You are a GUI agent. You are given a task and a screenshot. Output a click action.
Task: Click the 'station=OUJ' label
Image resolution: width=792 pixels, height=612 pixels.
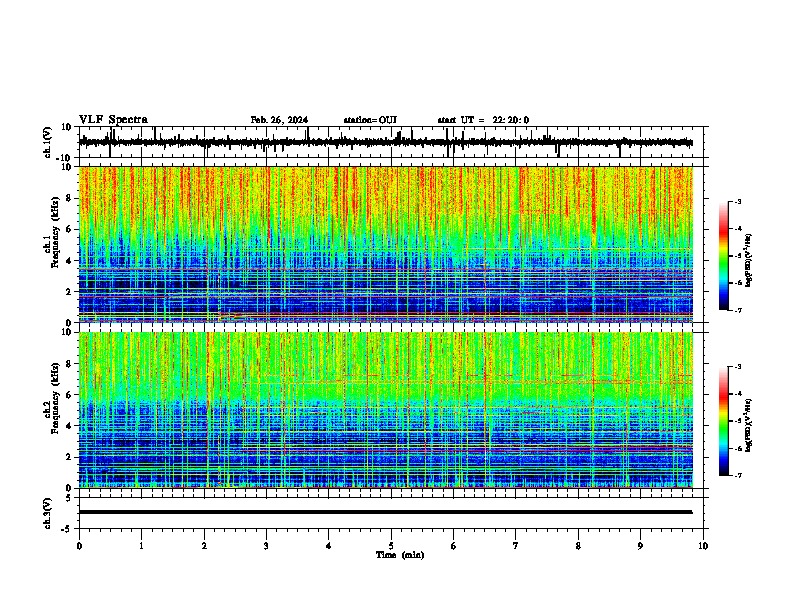[x=370, y=120]
